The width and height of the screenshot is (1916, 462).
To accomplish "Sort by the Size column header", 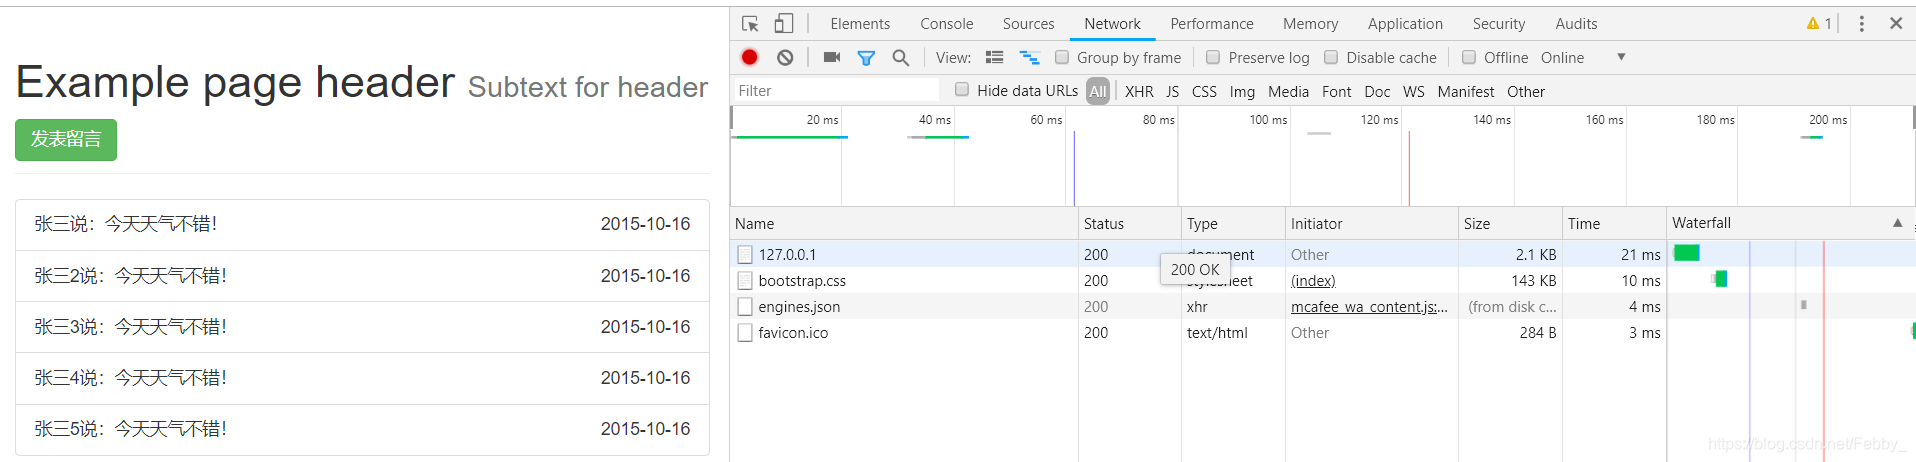I will tap(1510, 224).
